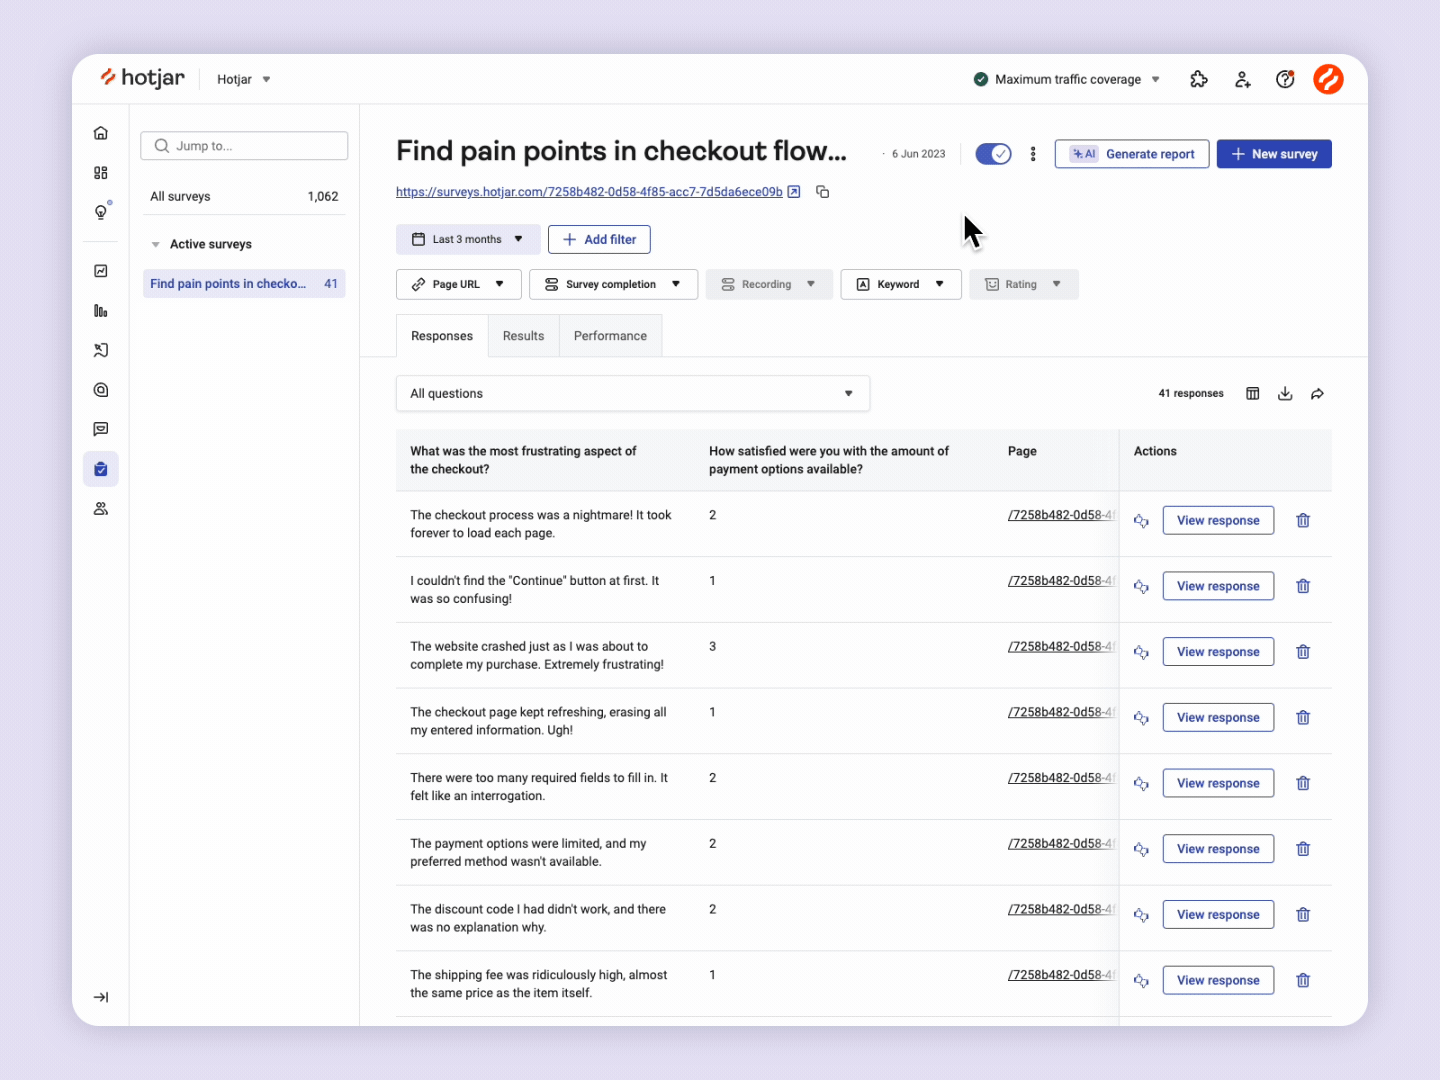
Task: Open the Surveys clipboard icon in sidebar
Action: [101, 469]
